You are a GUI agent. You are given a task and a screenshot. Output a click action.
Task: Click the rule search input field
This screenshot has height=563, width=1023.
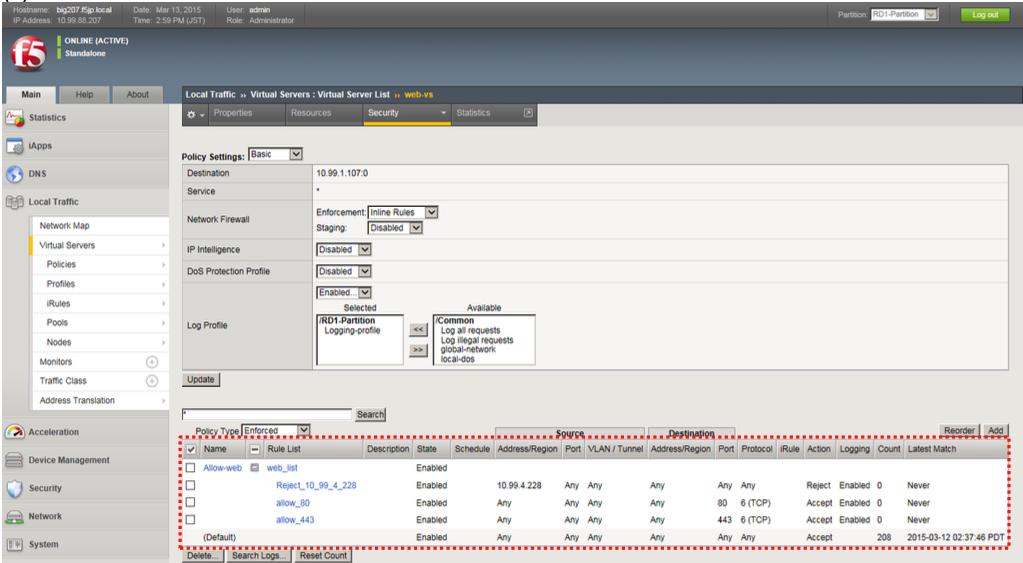267,414
